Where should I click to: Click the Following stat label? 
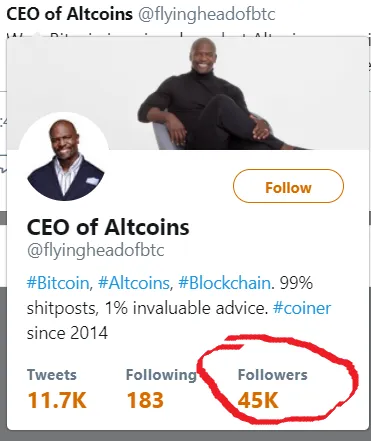(x=161, y=375)
